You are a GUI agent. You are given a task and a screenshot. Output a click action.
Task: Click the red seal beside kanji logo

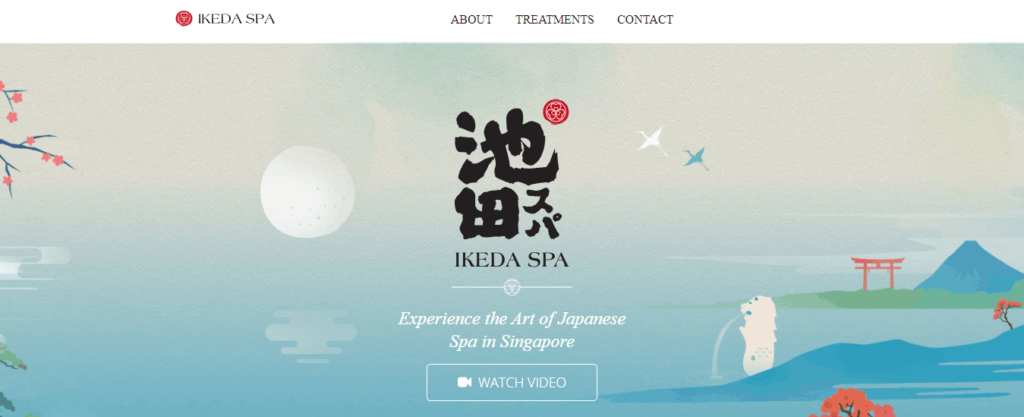pyautogui.click(x=556, y=112)
